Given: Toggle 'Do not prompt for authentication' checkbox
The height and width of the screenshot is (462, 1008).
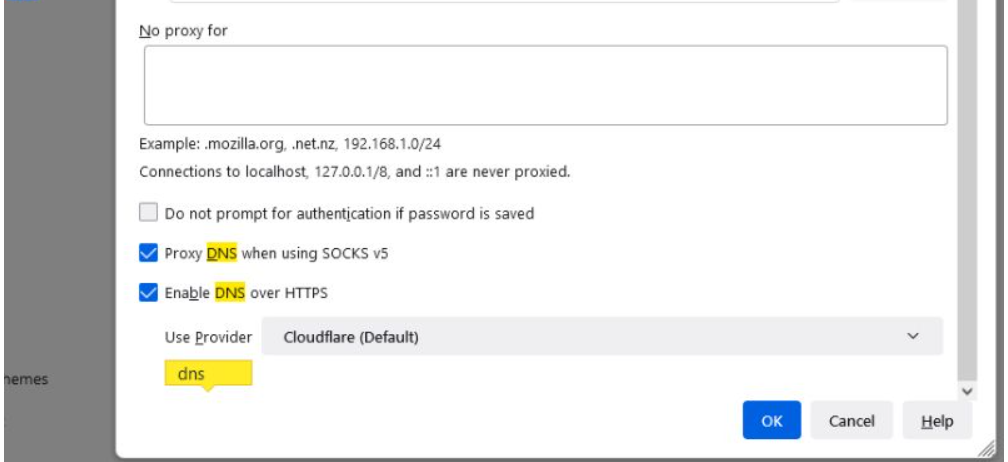Looking at the screenshot, I should 148,213.
